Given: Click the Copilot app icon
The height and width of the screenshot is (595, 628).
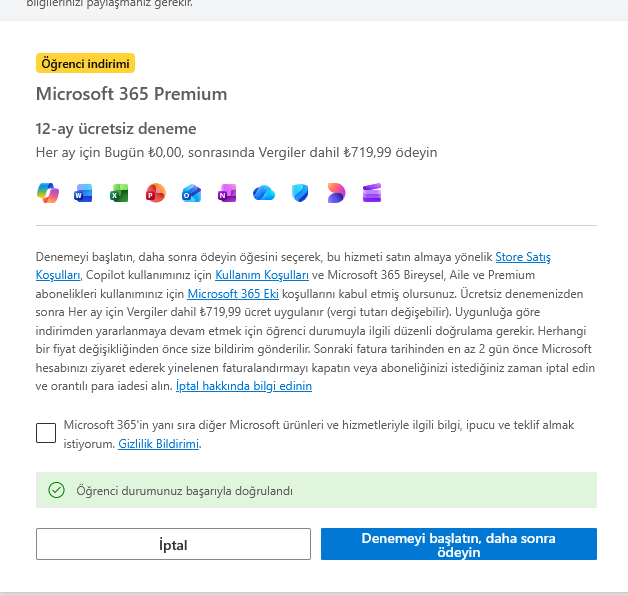Looking at the screenshot, I should 47,193.
